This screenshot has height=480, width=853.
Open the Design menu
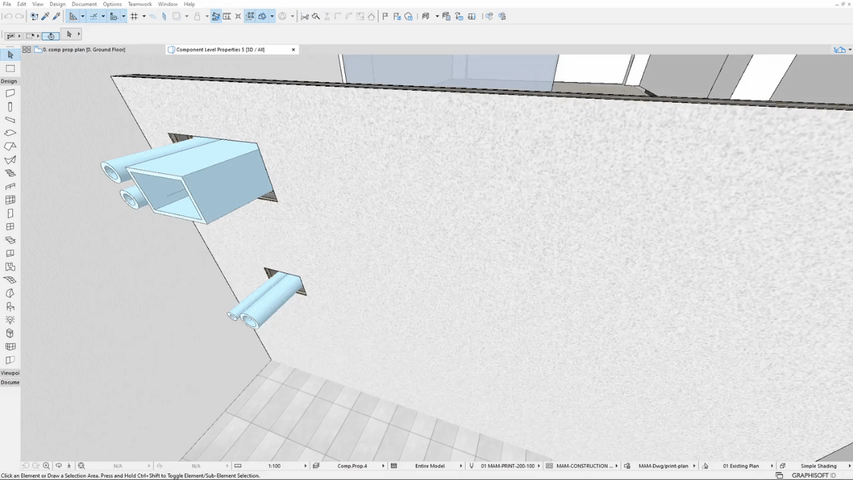[x=58, y=4]
